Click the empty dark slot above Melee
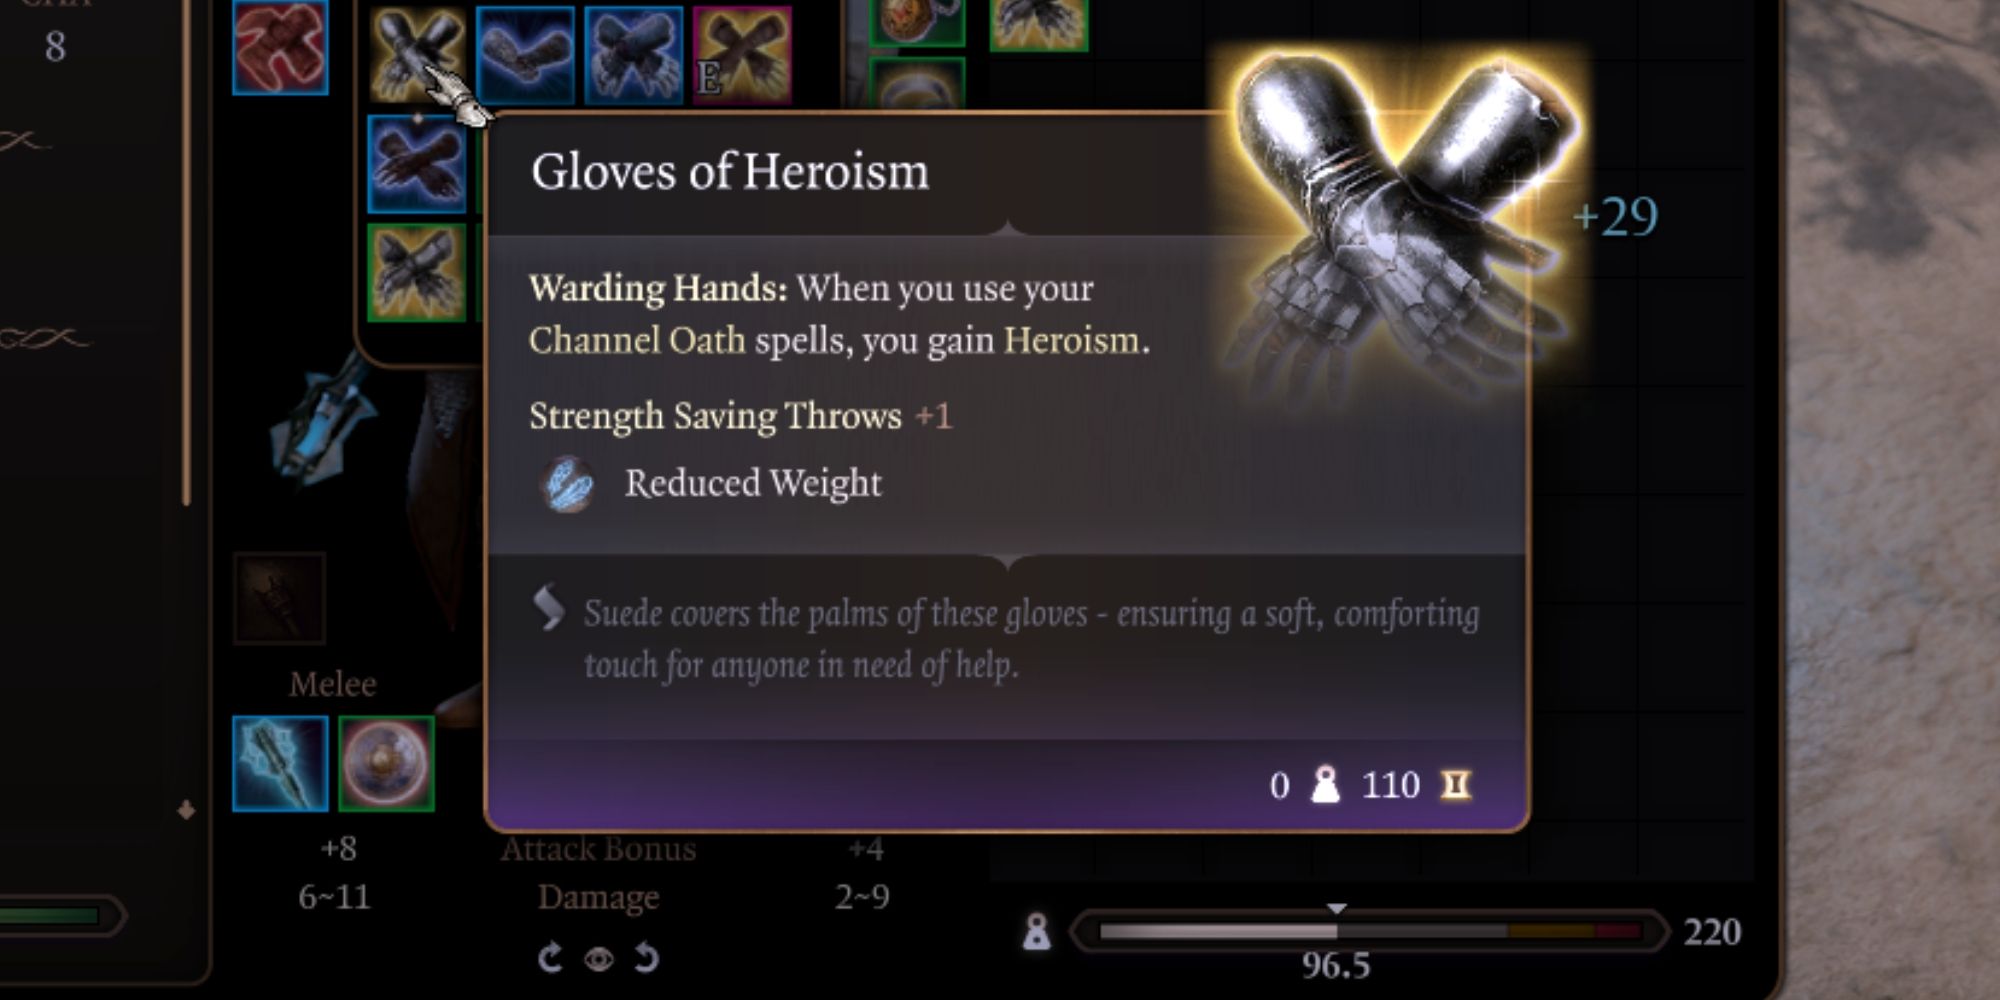2000x1000 pixels. point(280,598)
